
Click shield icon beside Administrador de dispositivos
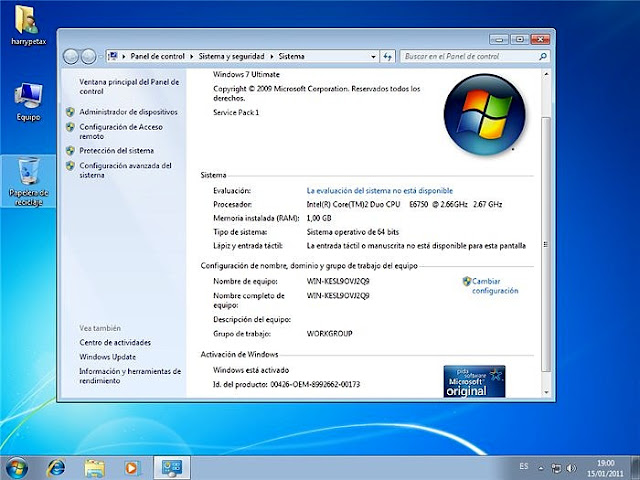click(x=70, y=112)
